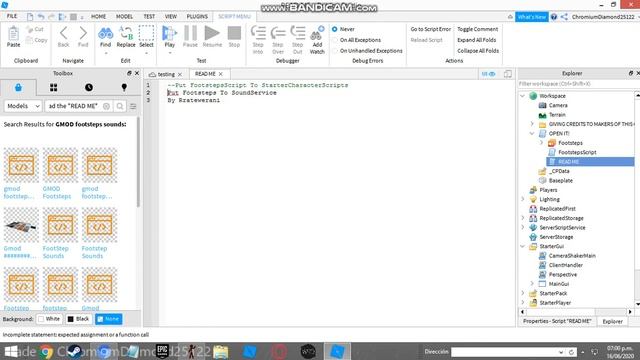This screenshot has height=360, width=640.
Task: Click Go to Script Error
Action: pos(431,29)
